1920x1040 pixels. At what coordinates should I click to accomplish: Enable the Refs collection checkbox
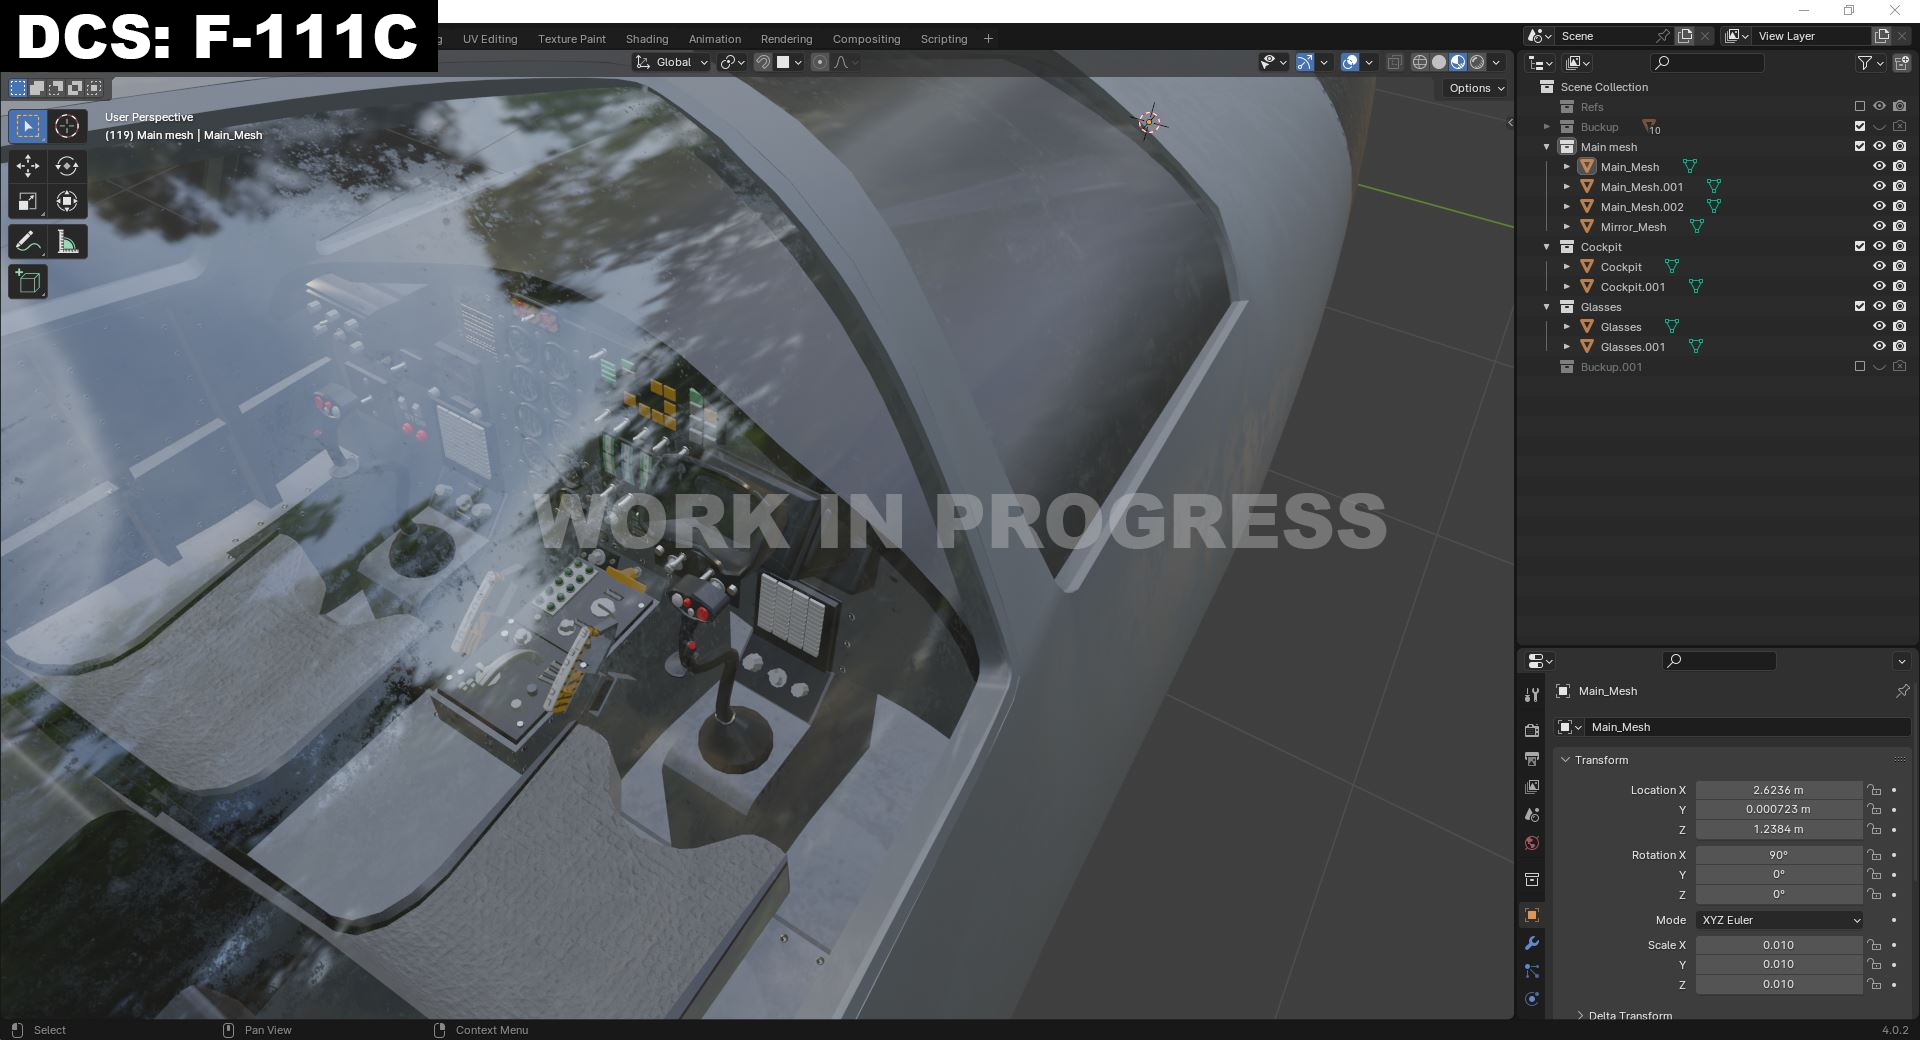pyautogui.click(x=1860, y=106)
